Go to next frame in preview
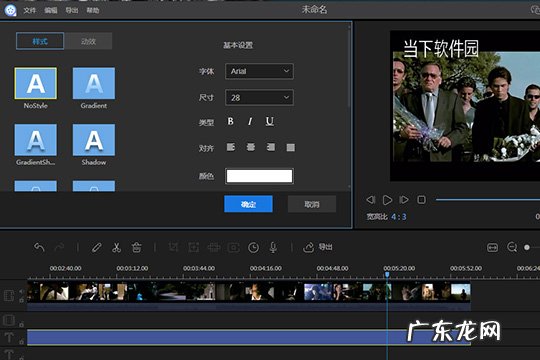The image size is (540, 360). 404,200
